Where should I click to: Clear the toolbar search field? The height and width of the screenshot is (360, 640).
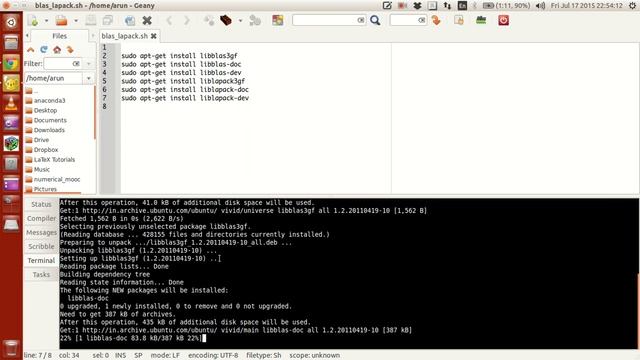pos(361,20)
